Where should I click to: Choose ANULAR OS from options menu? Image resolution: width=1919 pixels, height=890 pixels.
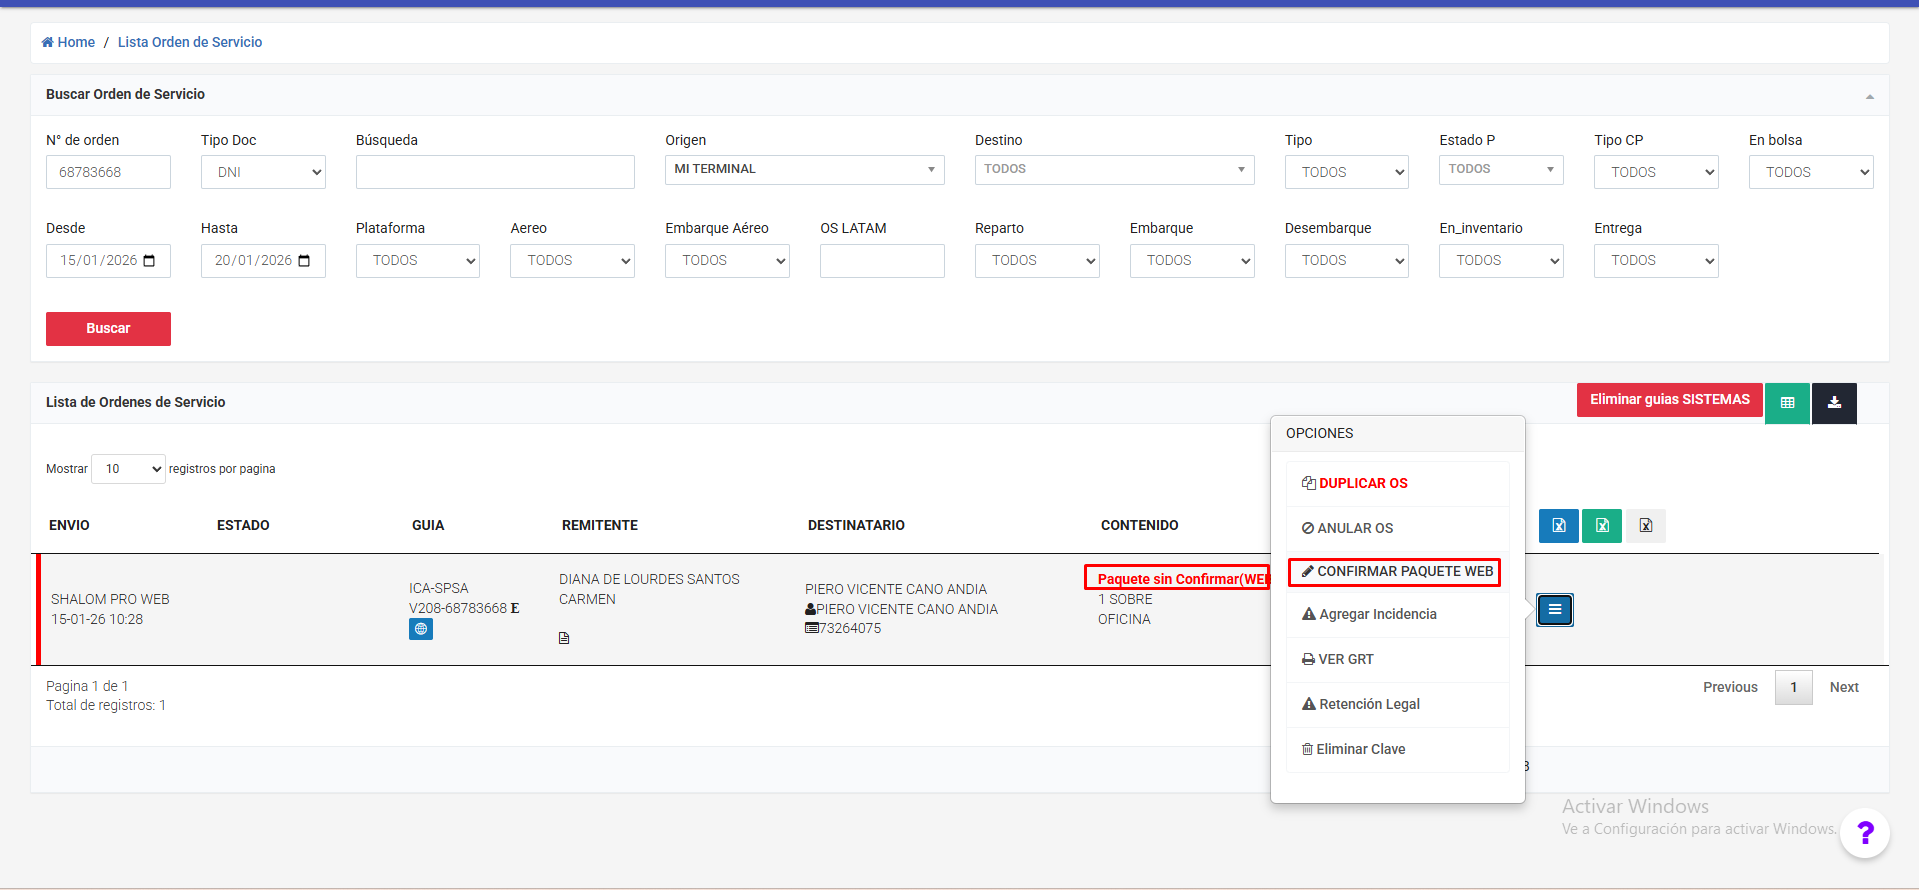pyautogui.click(x=1347, y=528)
